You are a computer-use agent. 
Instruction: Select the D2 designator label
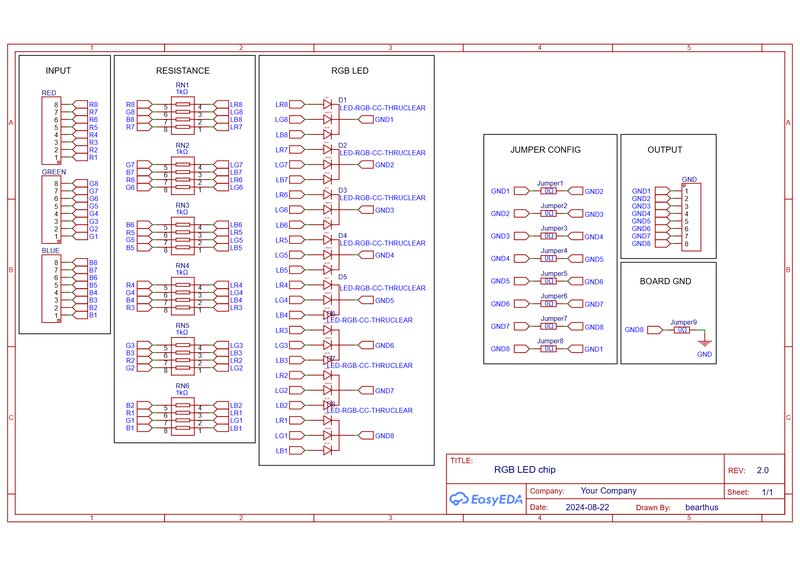(x=342, y=145)
